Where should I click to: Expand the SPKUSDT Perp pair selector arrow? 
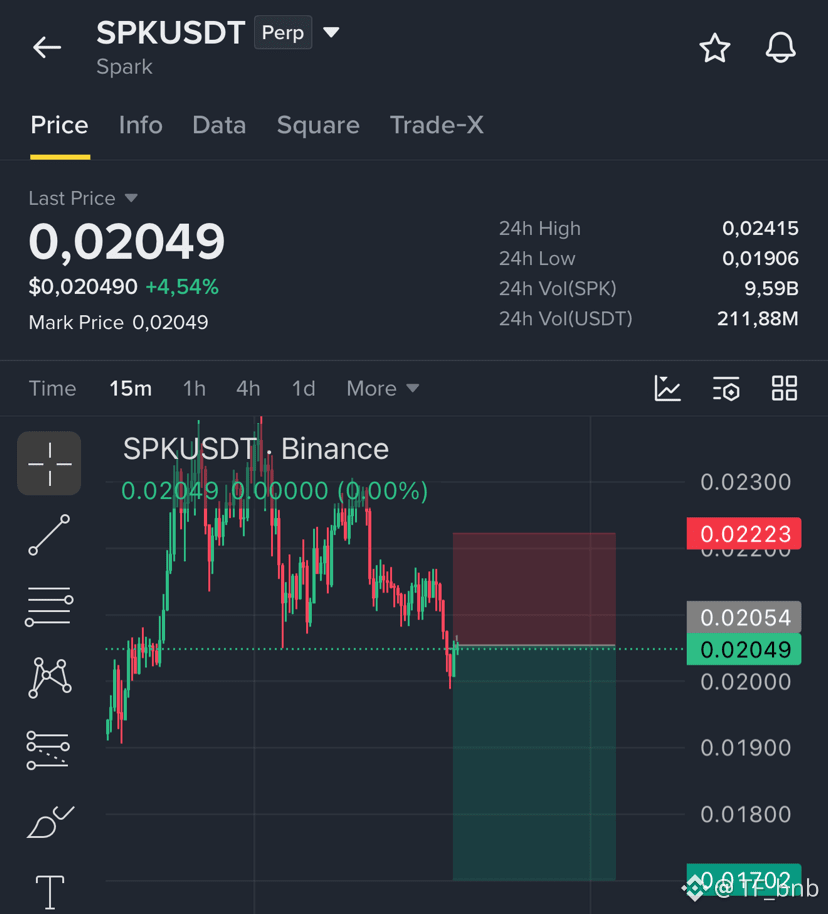coord(331,32)
